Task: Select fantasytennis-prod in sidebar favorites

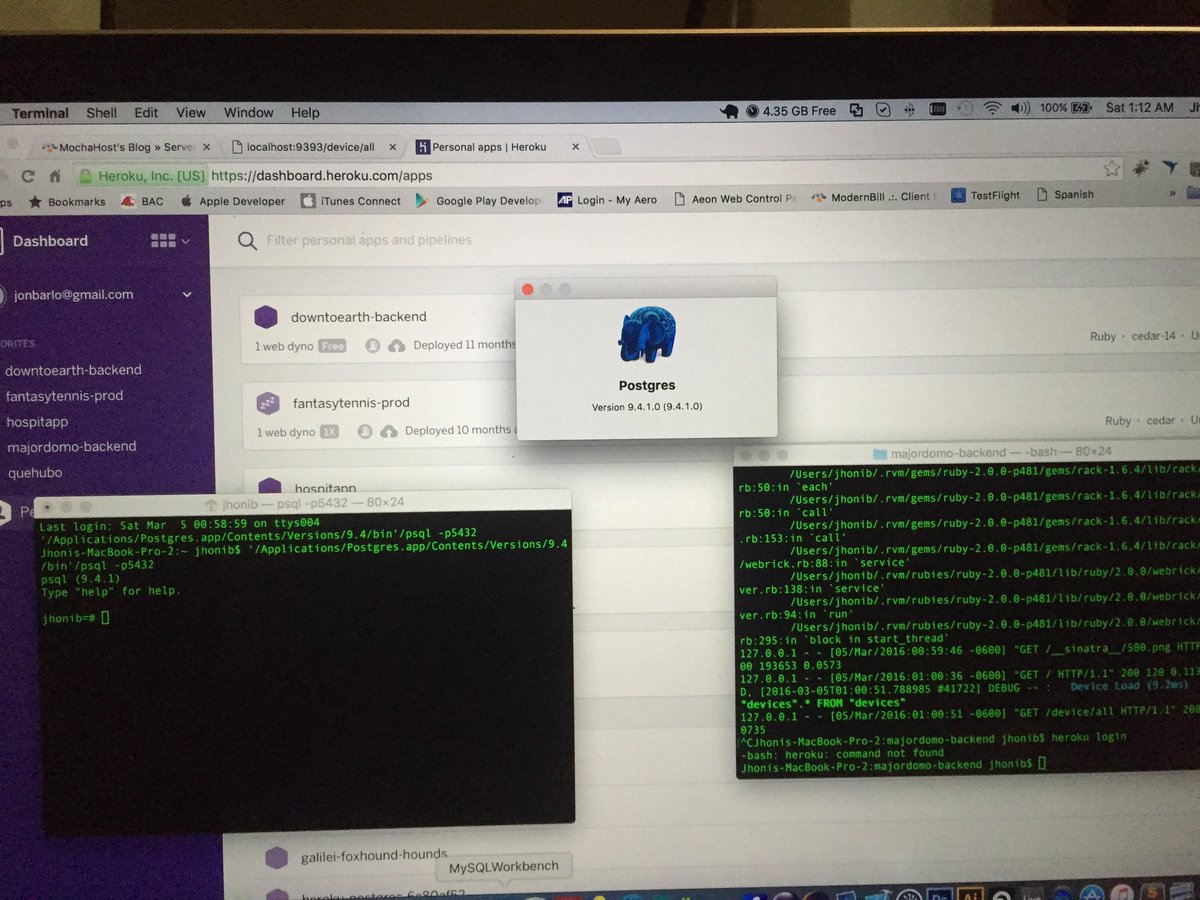Action: 64,396
